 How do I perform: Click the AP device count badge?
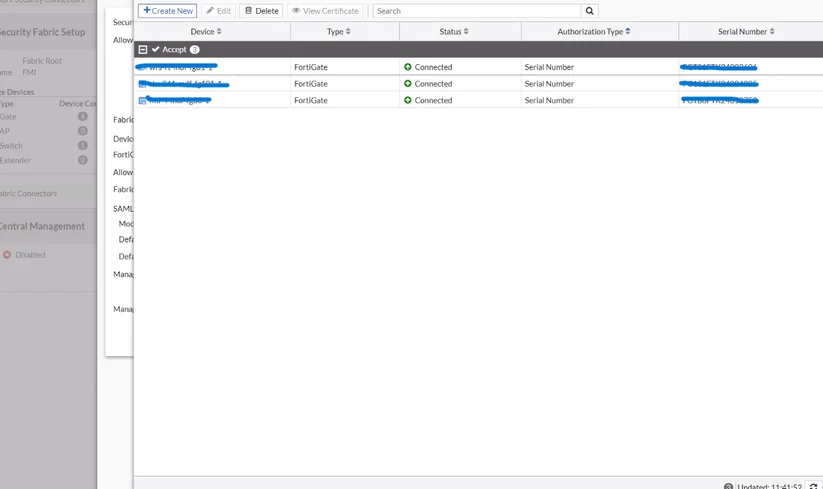click(x=83, y=131)
